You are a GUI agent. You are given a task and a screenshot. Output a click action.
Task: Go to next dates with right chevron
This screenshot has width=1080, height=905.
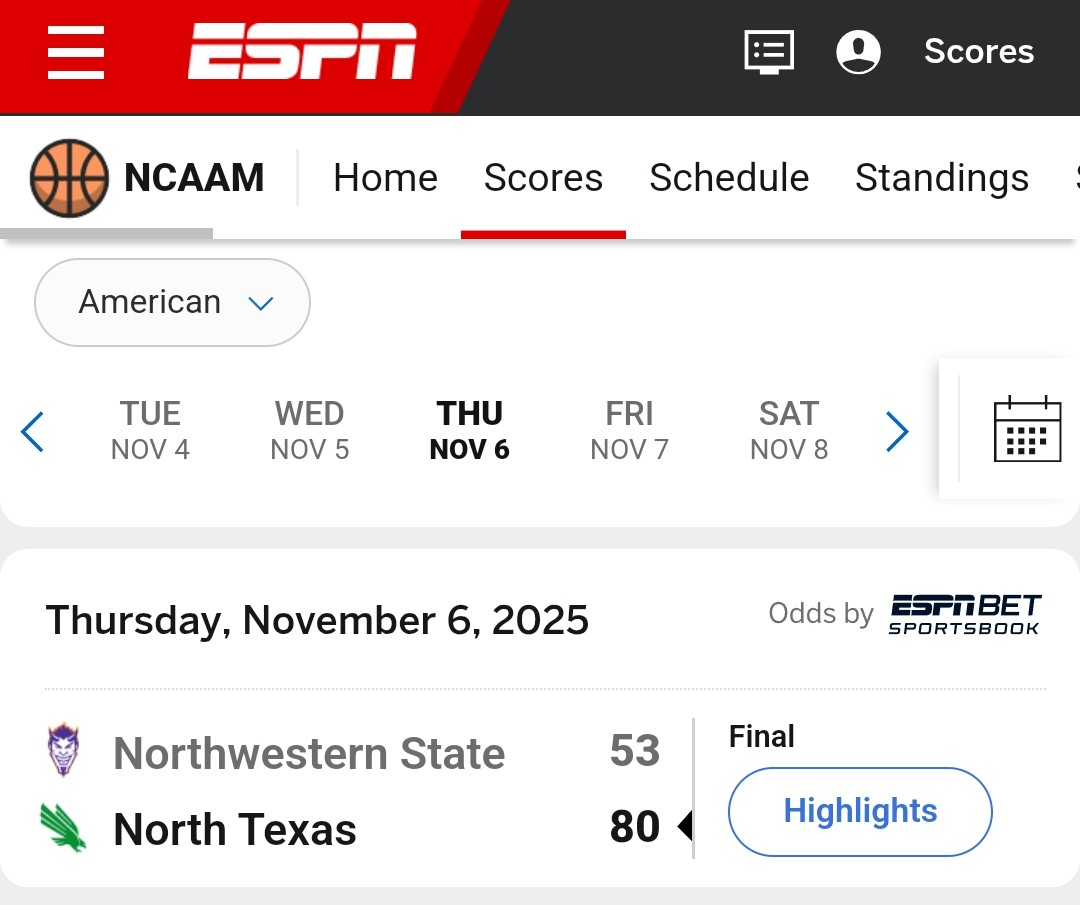(x=897, y=432)
